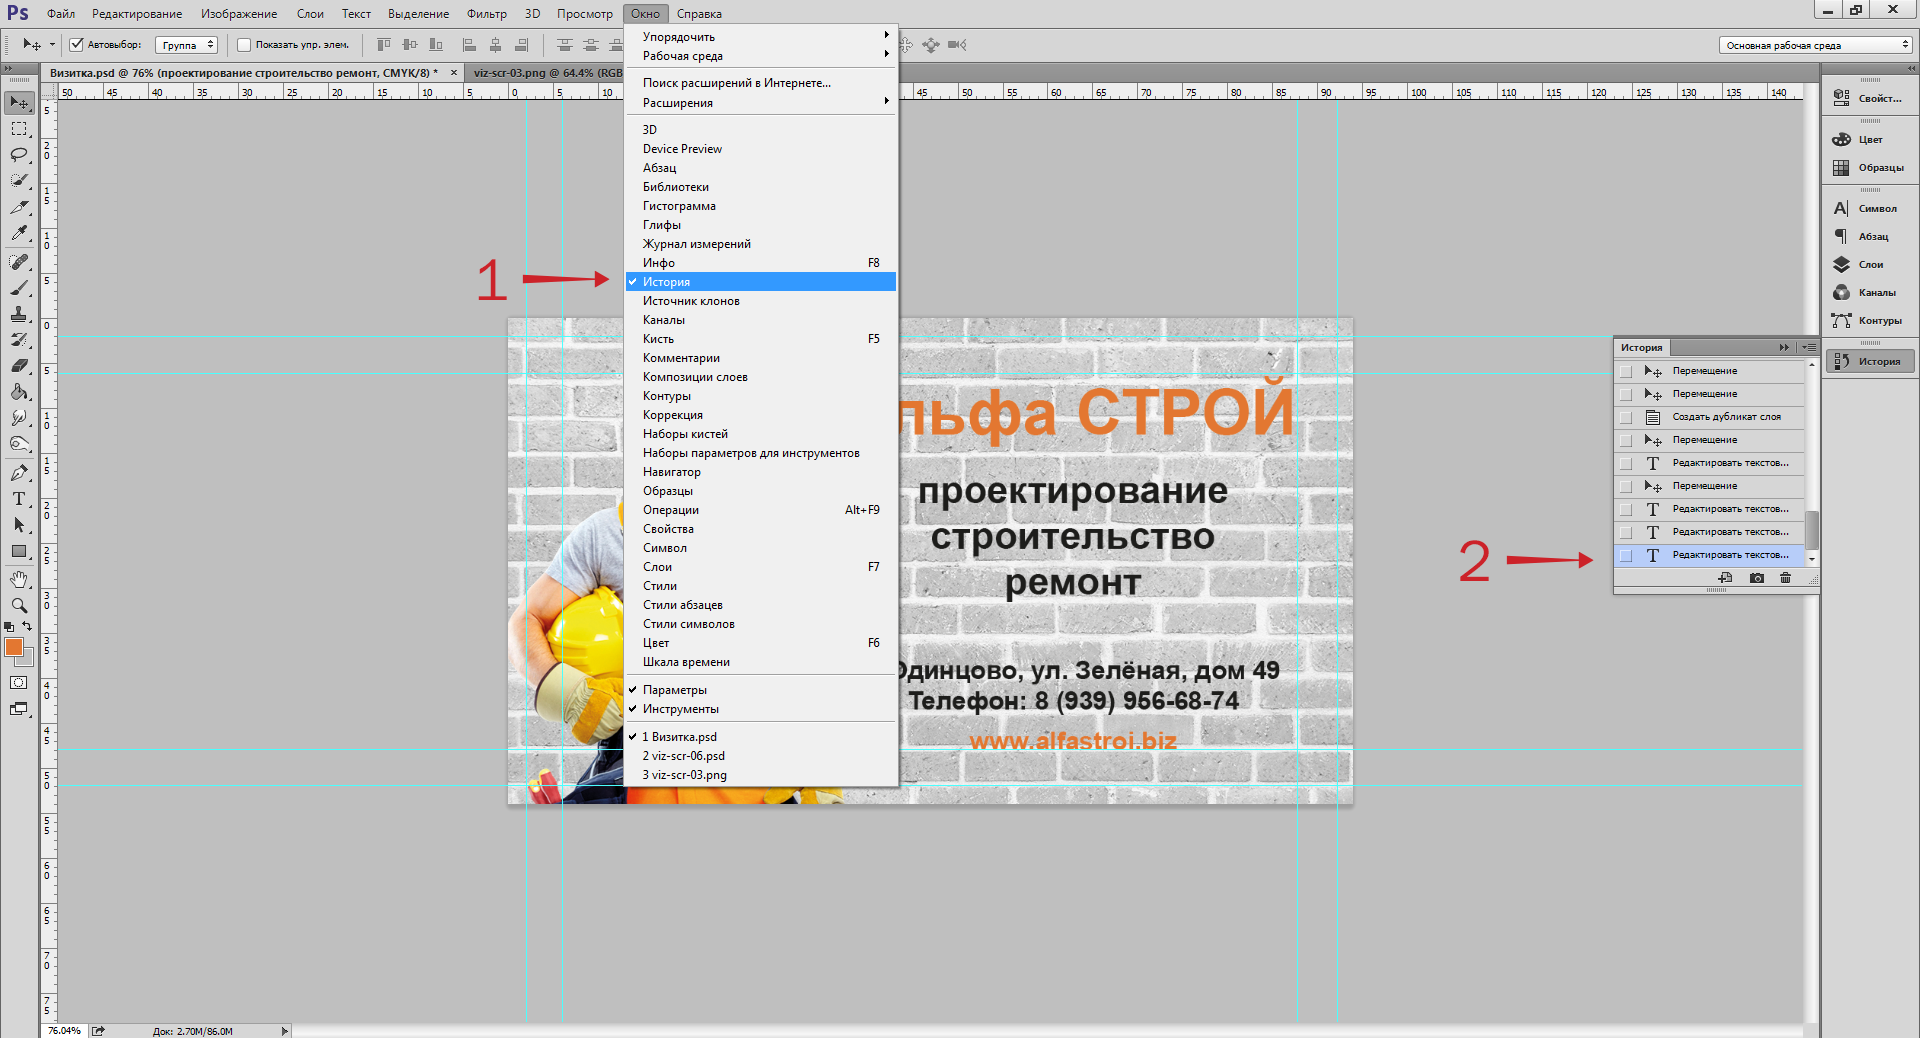Enable Показать упр. элем. checkbox
Screen dimensions: 1920x1038
(243, 45)
